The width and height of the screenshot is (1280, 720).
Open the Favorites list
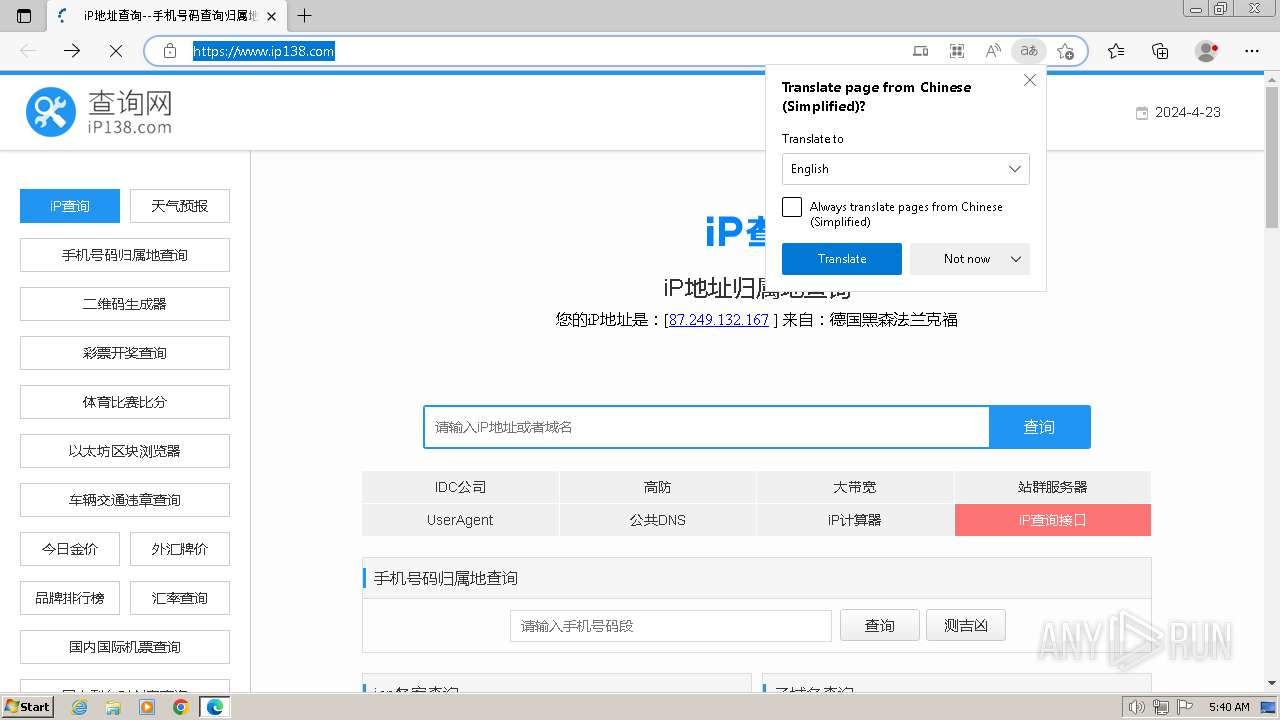click(x=1116, y=51)
